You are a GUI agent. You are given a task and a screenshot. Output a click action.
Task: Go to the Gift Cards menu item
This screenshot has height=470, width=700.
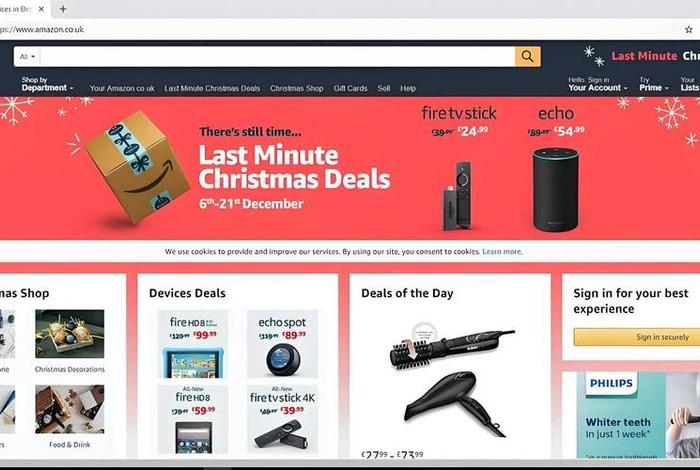pos(350,88)
